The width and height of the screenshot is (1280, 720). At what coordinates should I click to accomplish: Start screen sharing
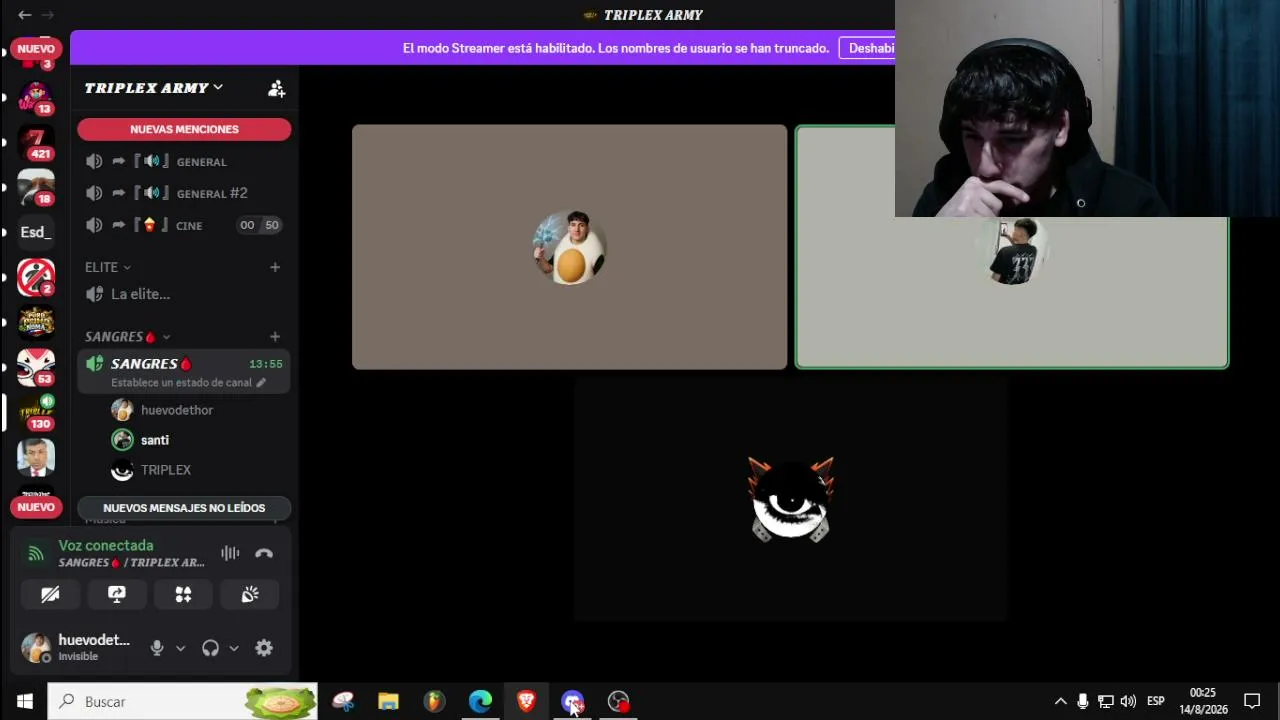117,594
